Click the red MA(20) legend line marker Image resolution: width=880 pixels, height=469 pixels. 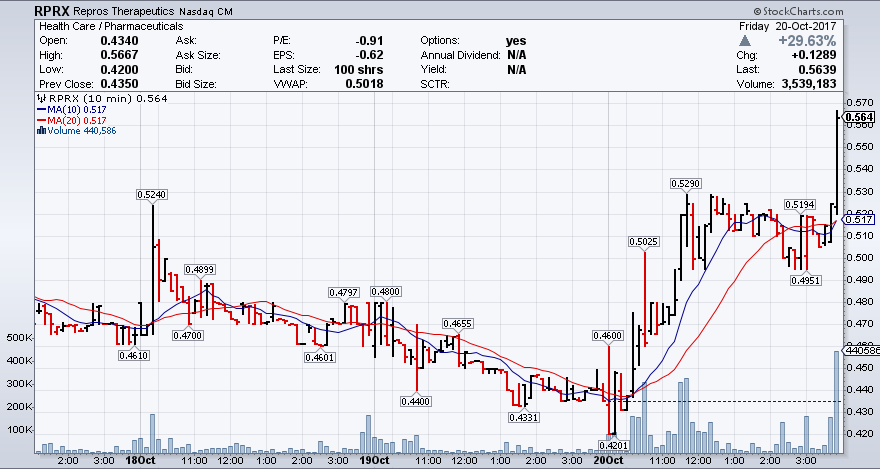point(39,119)
